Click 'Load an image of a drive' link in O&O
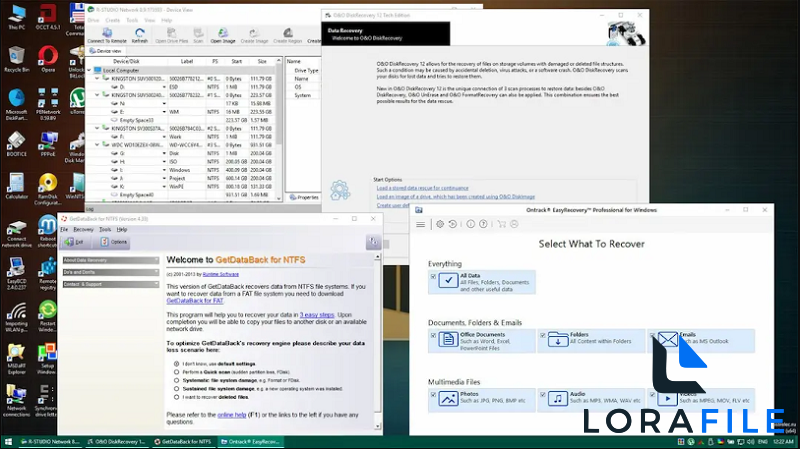The height and width of the screenshot is (449, 800). [456, 197]
